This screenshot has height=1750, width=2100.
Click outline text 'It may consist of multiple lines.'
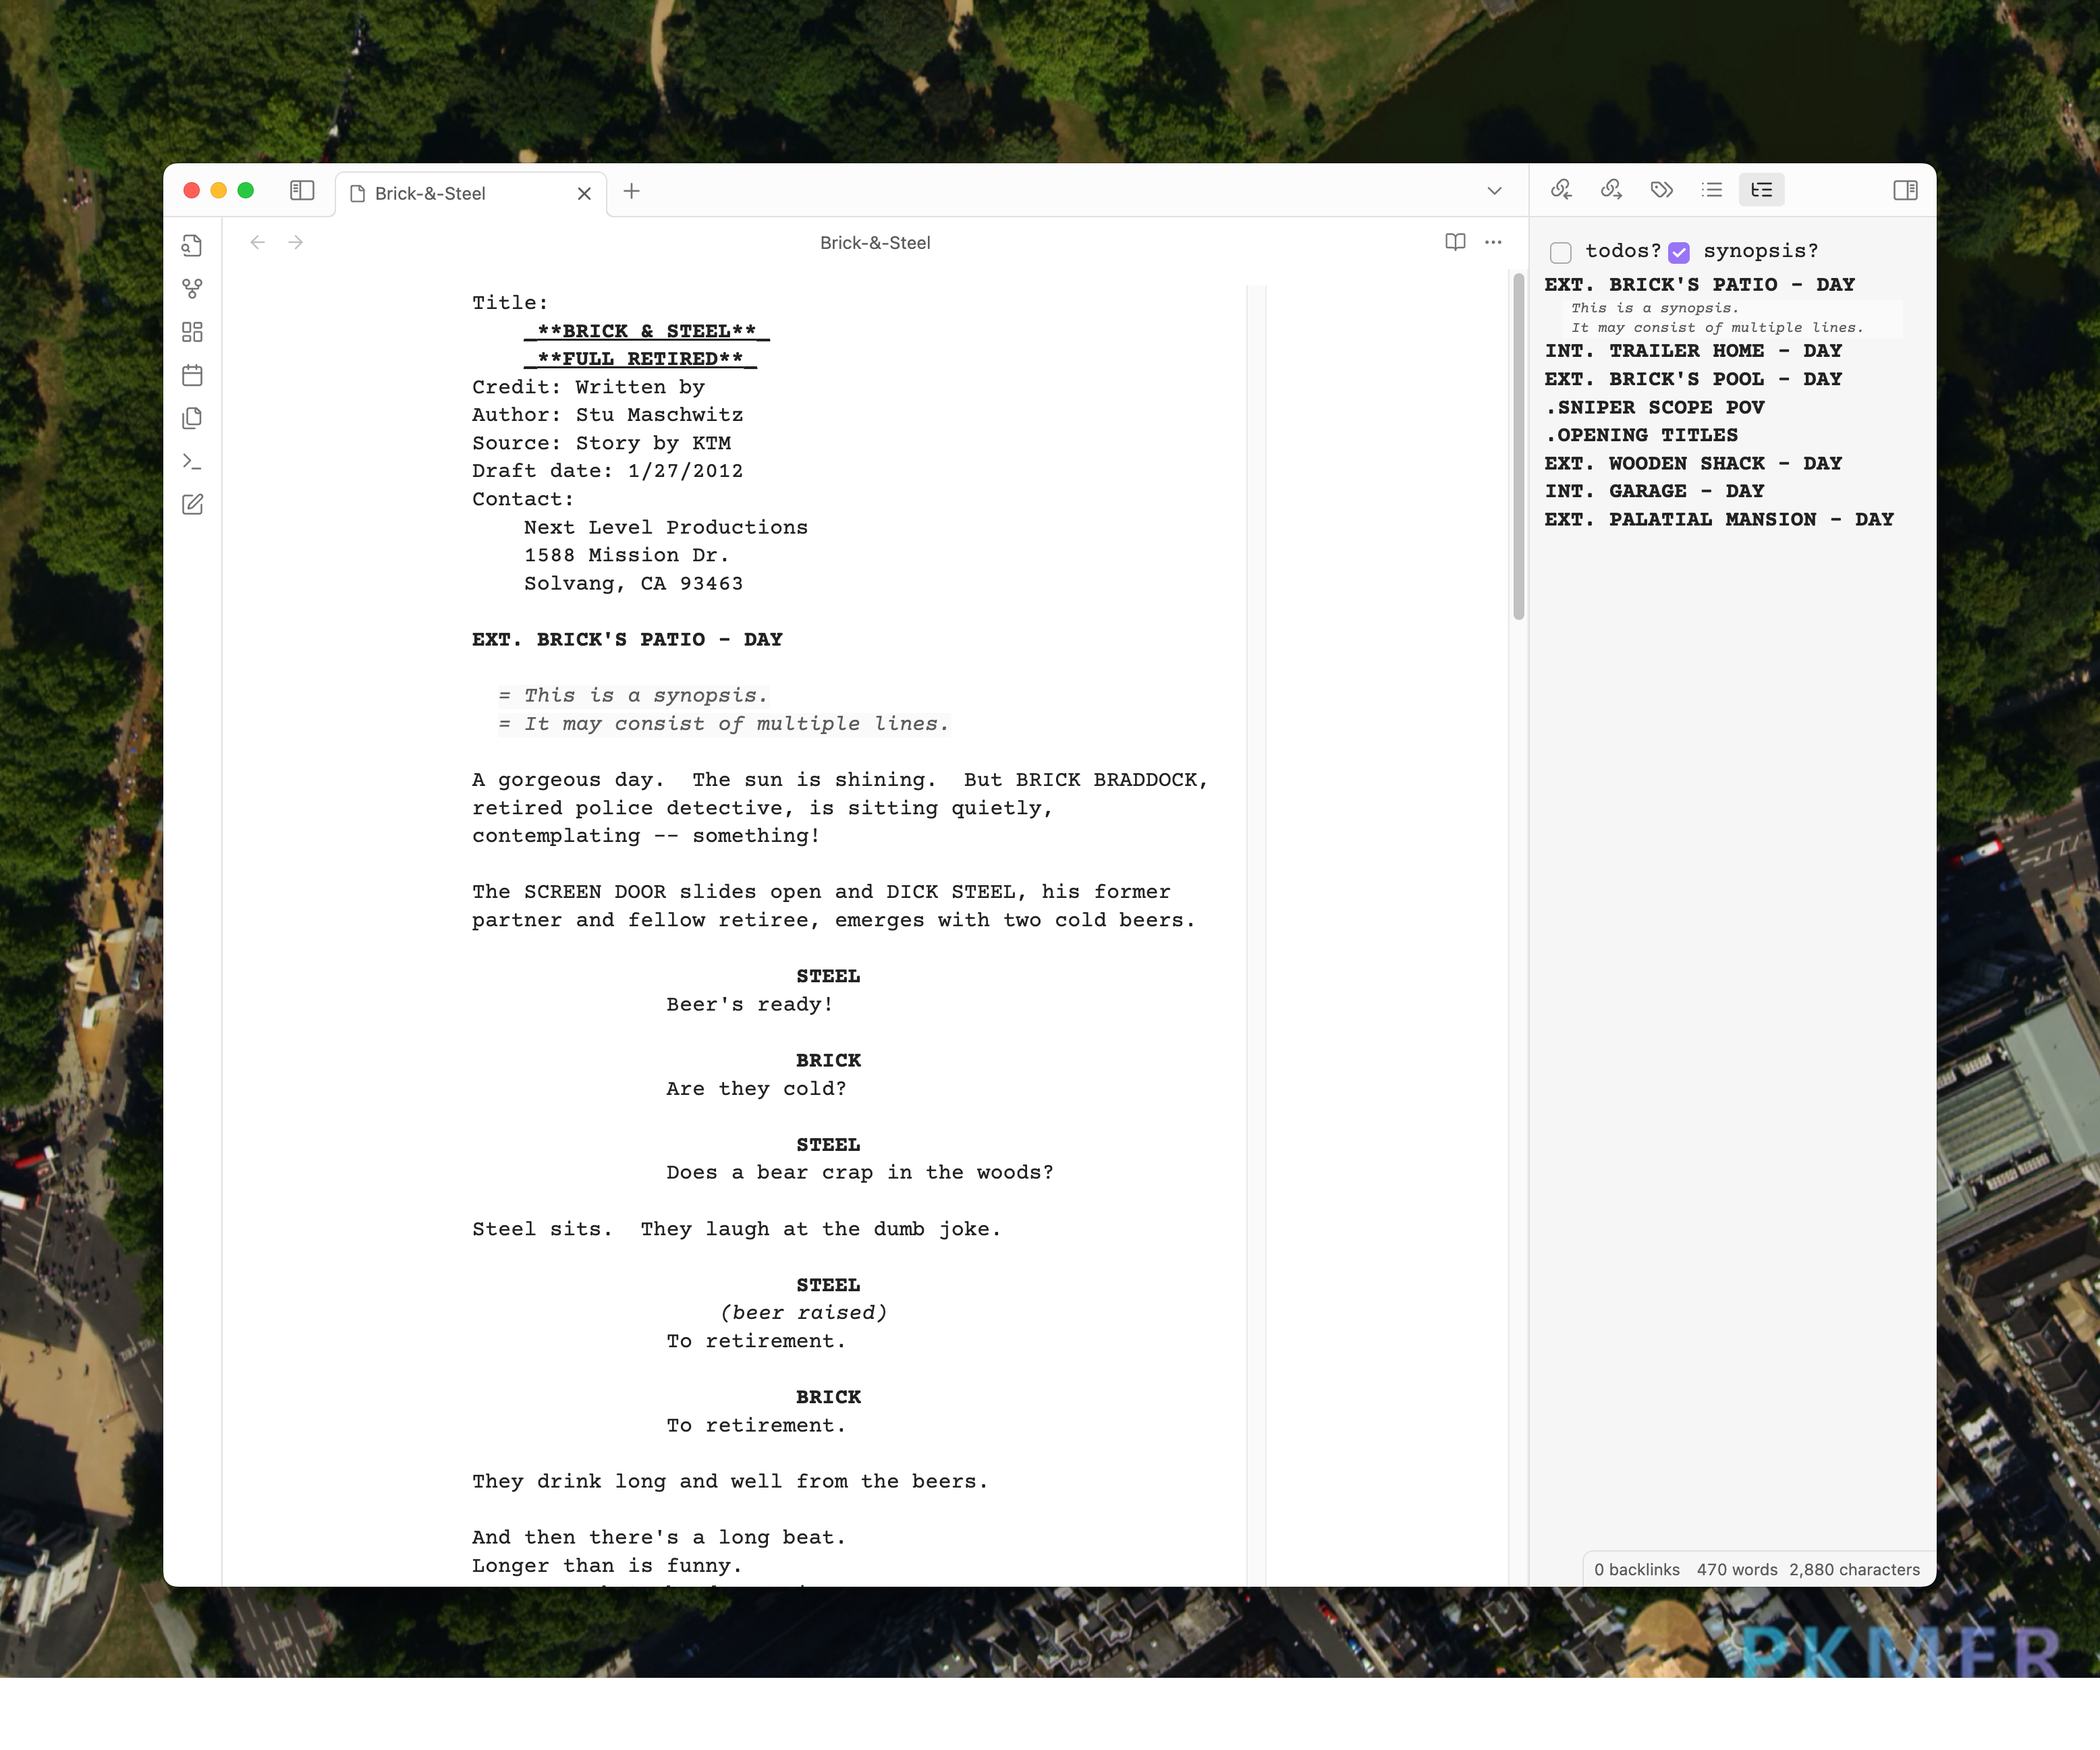pos(1717,327)
